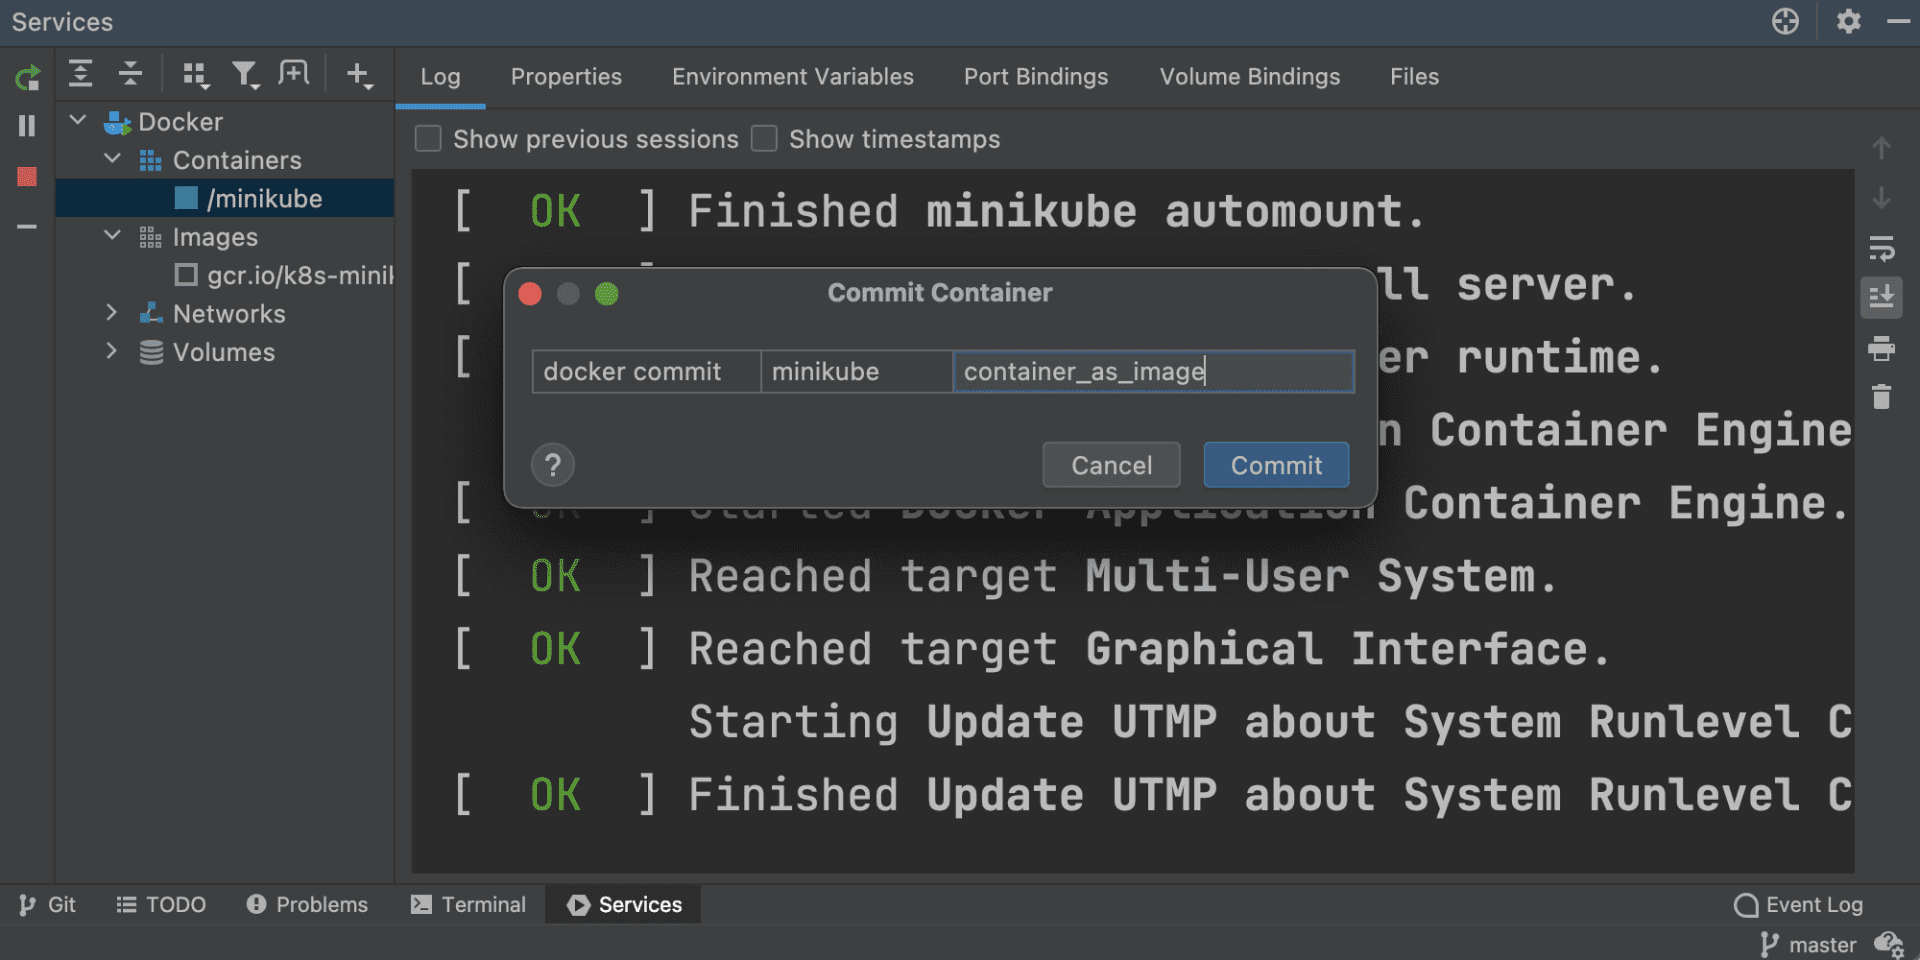Toggle scroll to end of log
Image resolution: width=1920 pixels, height=960 pixels.
(x=1881, y=297)
